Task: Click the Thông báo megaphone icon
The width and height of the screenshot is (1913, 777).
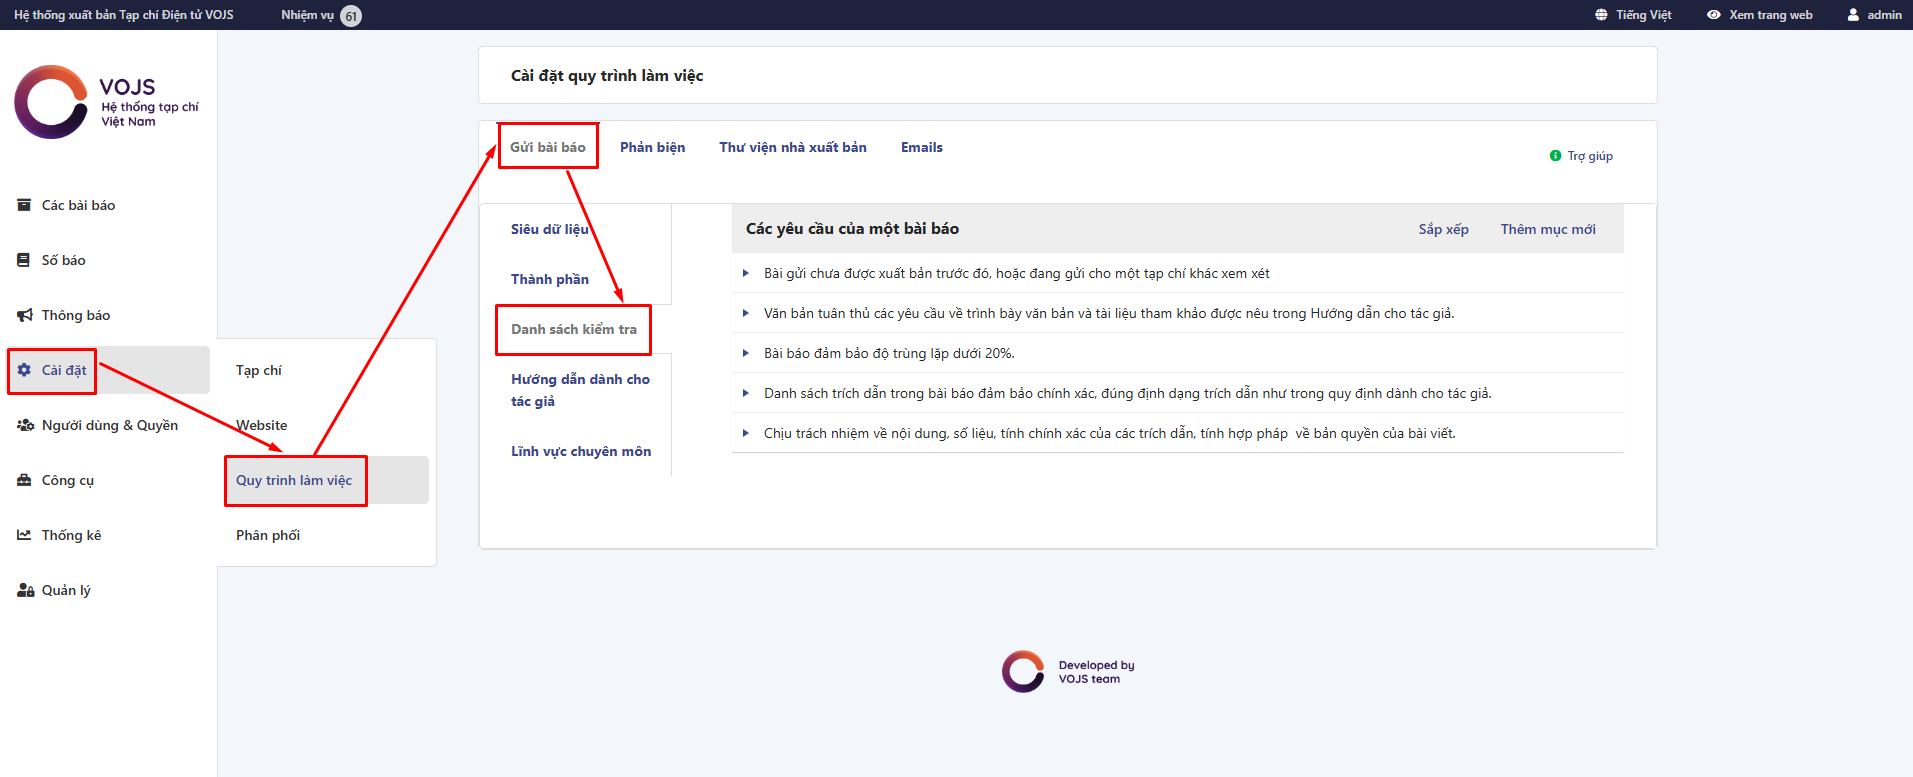Action: 24,315
